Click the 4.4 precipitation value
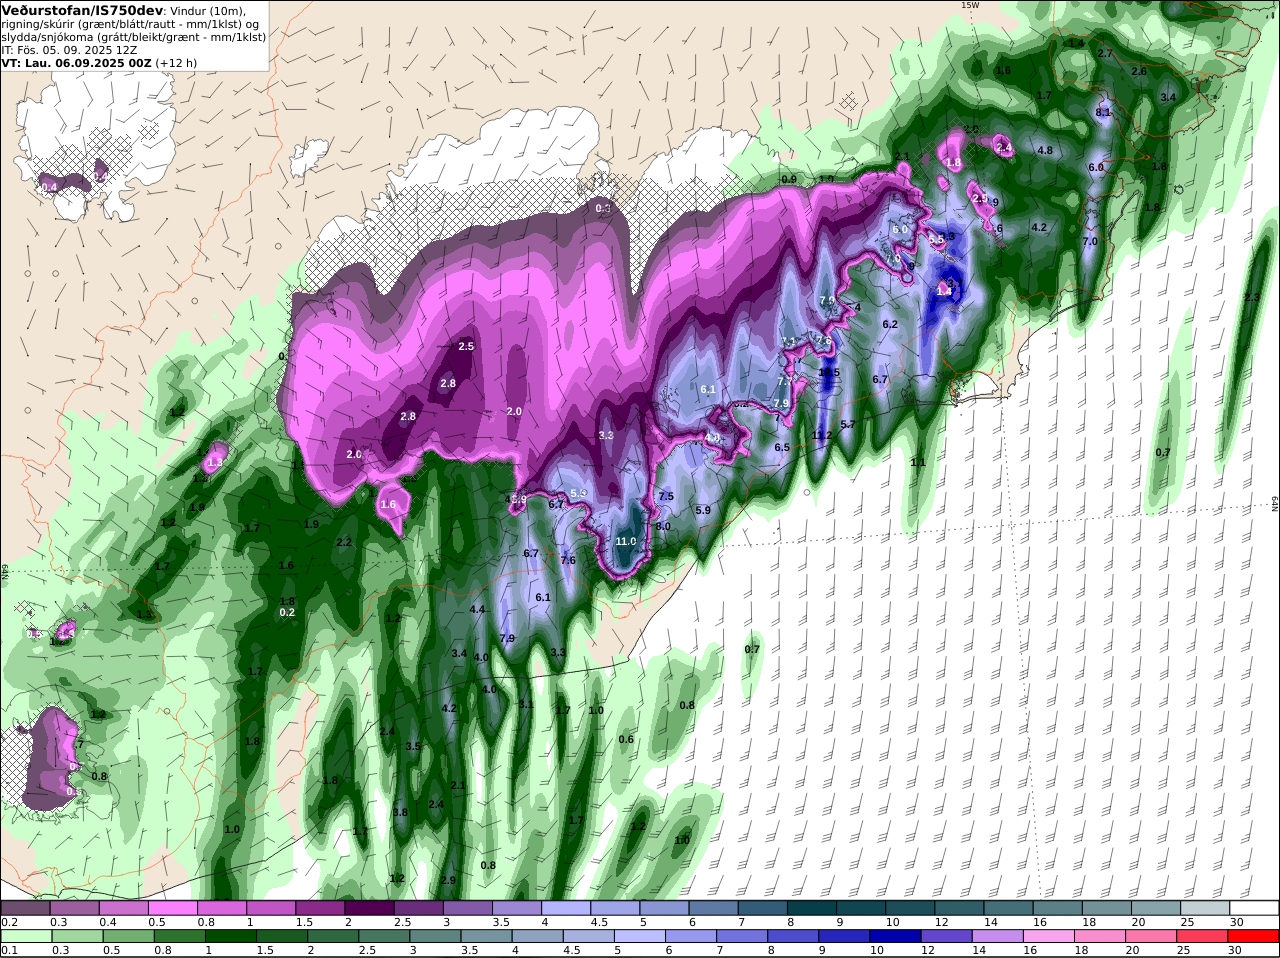 point(478,610)
